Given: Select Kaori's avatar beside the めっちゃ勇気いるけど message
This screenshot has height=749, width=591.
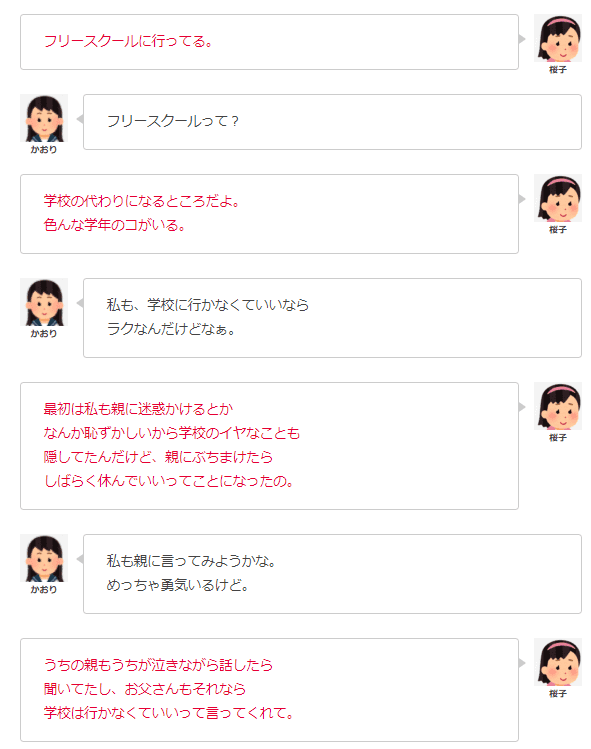Looking at the screenshot, I should [x=44, y=558].
